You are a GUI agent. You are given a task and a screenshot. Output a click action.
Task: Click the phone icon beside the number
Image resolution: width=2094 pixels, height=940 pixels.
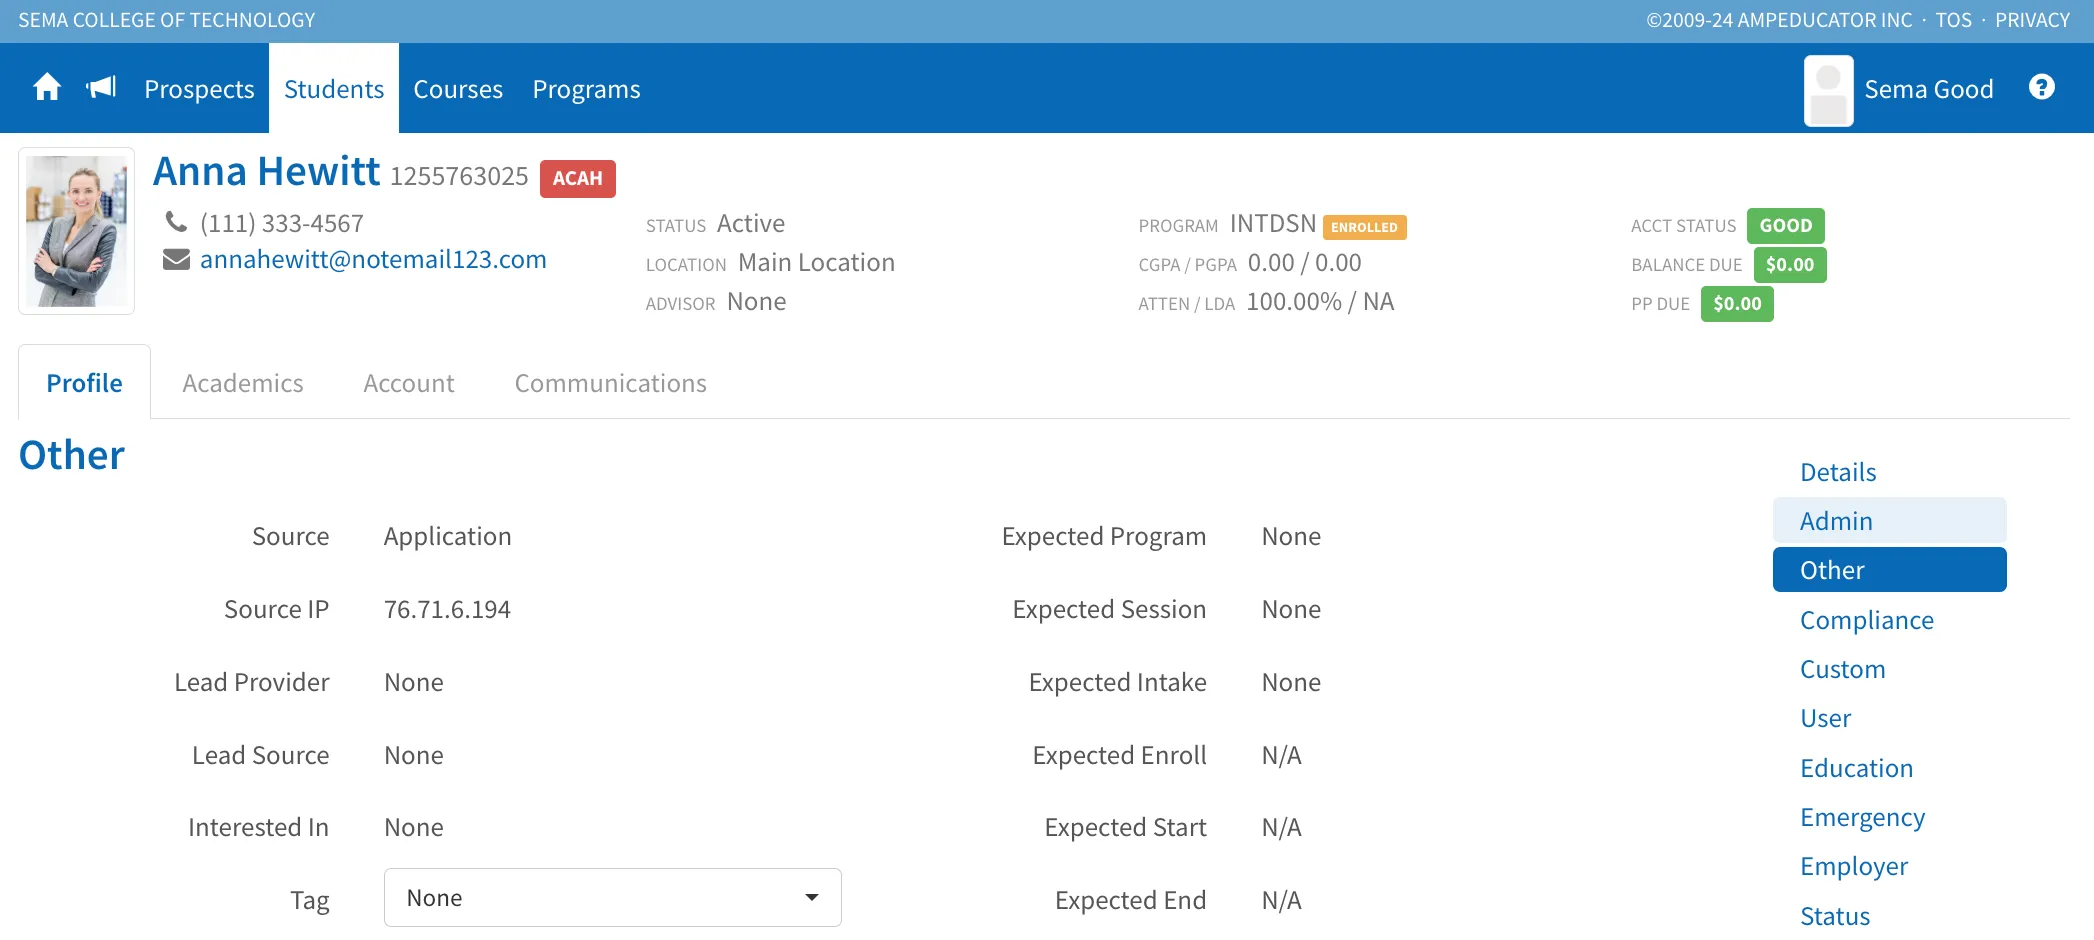(x=176, y=222)
